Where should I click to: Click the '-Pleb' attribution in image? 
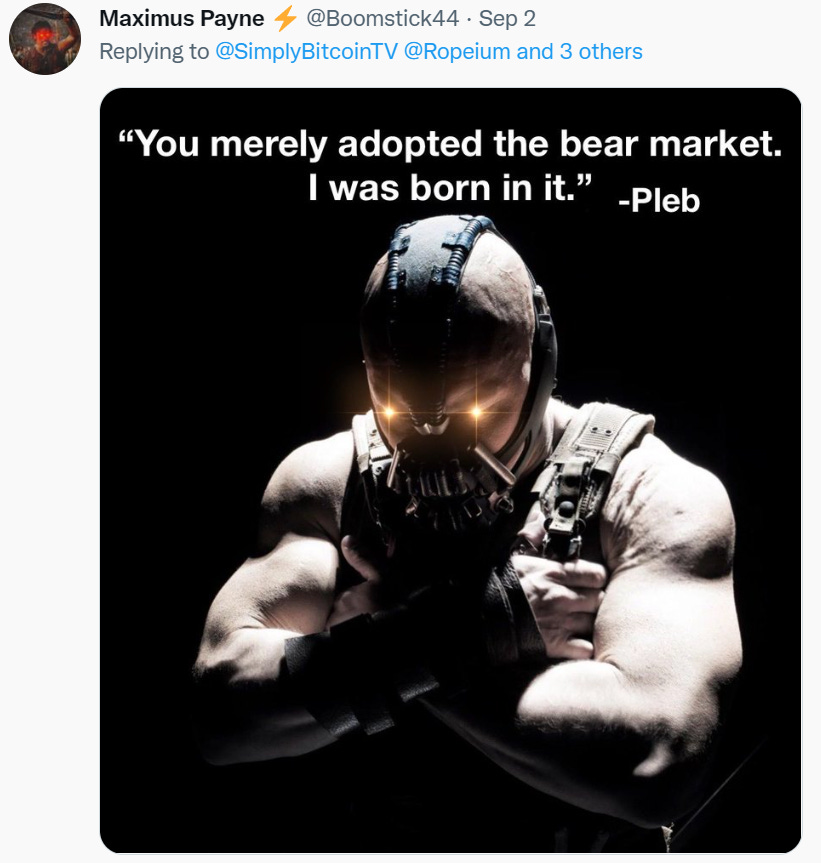point(659,200)
